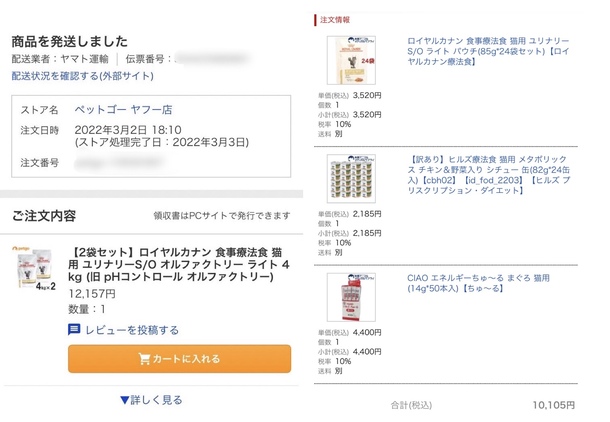Expand details with 詳しく見る text
Screen dimensions: 610x422
[x=158, y=400]
